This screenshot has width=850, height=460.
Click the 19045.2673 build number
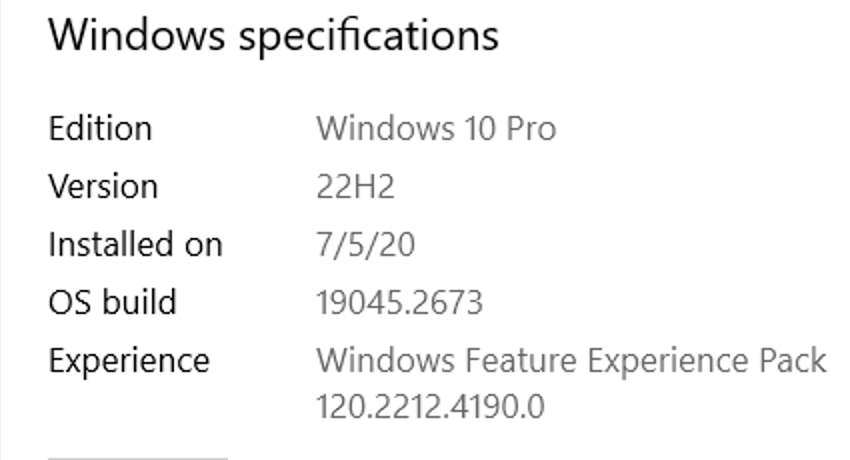(x=400, y=302)
